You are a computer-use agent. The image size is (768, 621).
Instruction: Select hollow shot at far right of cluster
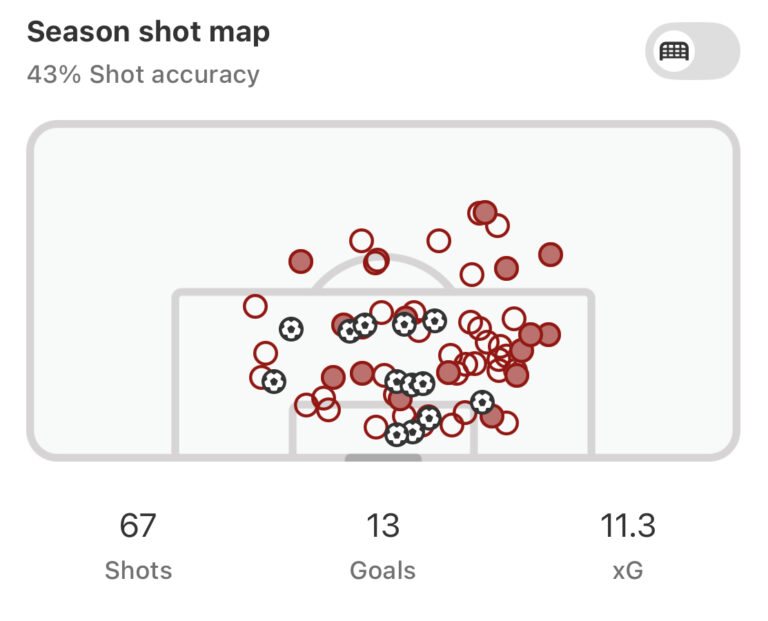click(513, 319)
